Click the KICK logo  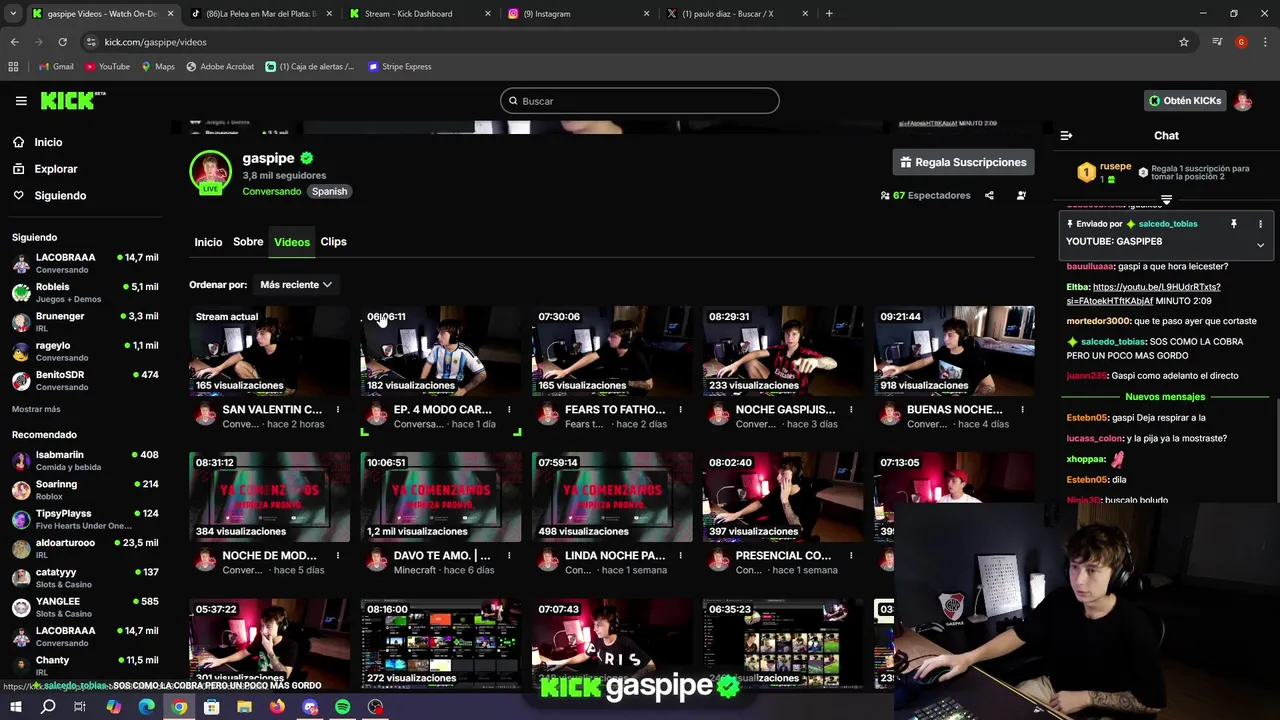[x=73, y=100]
